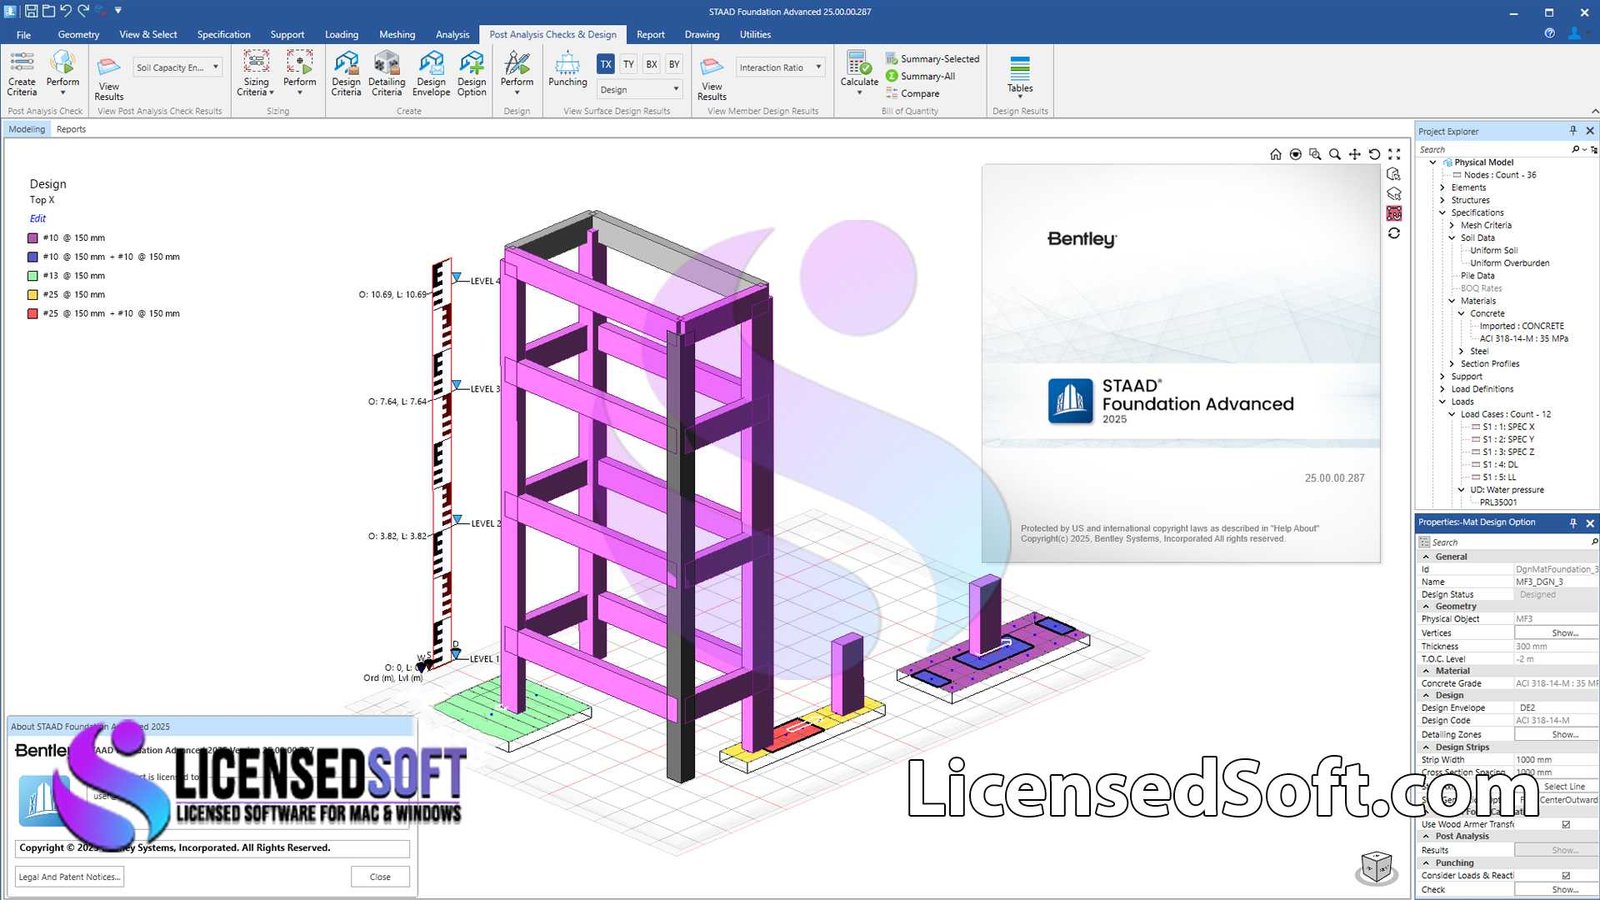Expand the Structures tree node
Screen dimensions: 1600x900
1442,200
